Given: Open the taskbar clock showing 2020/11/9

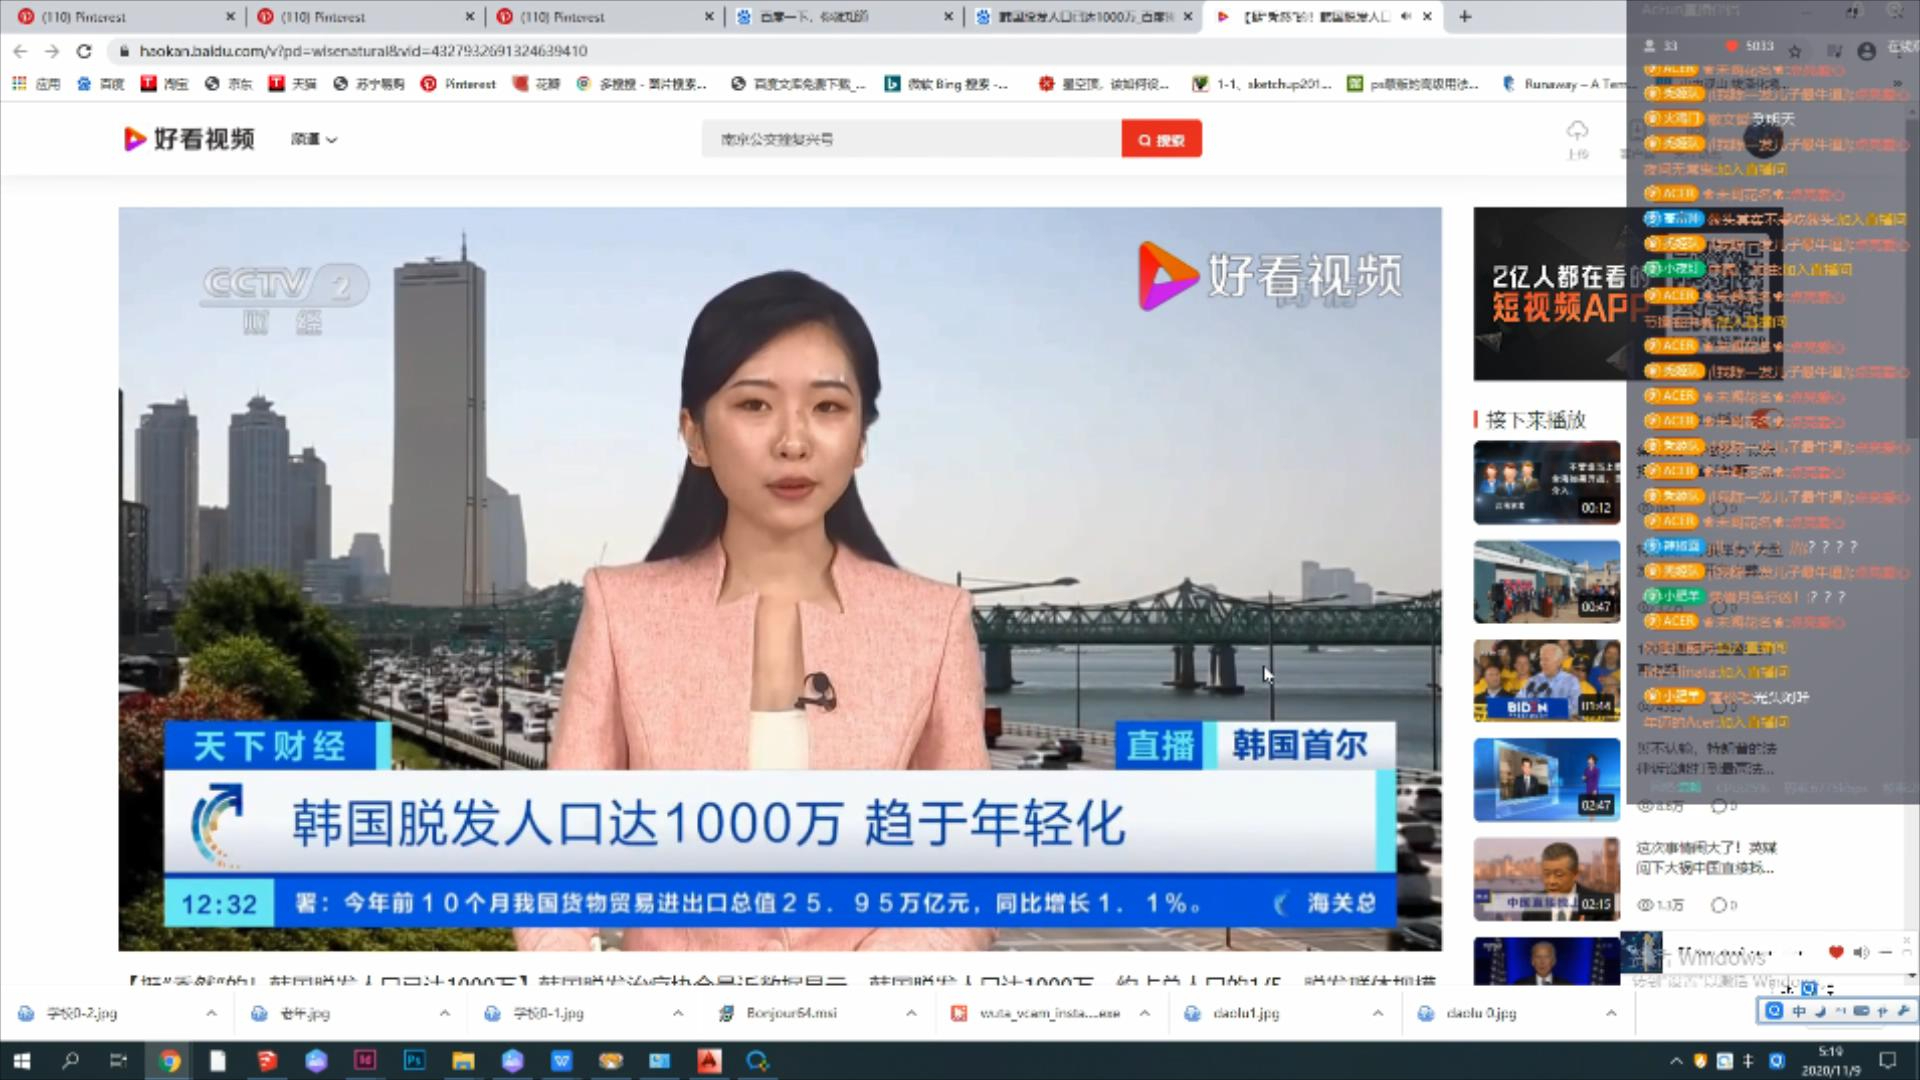Looking at the screenshot, I should pos(1830,1060).
